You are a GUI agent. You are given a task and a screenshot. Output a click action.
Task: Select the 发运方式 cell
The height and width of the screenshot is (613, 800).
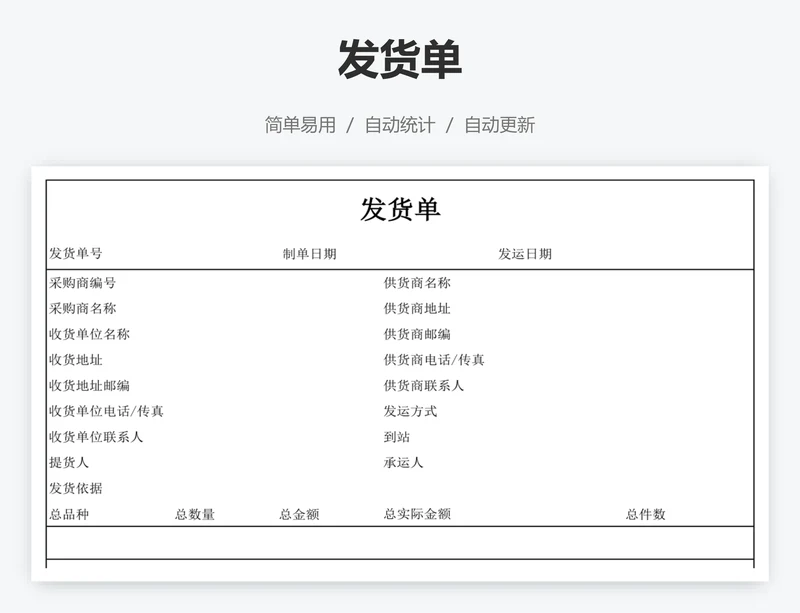coord(410,411)
